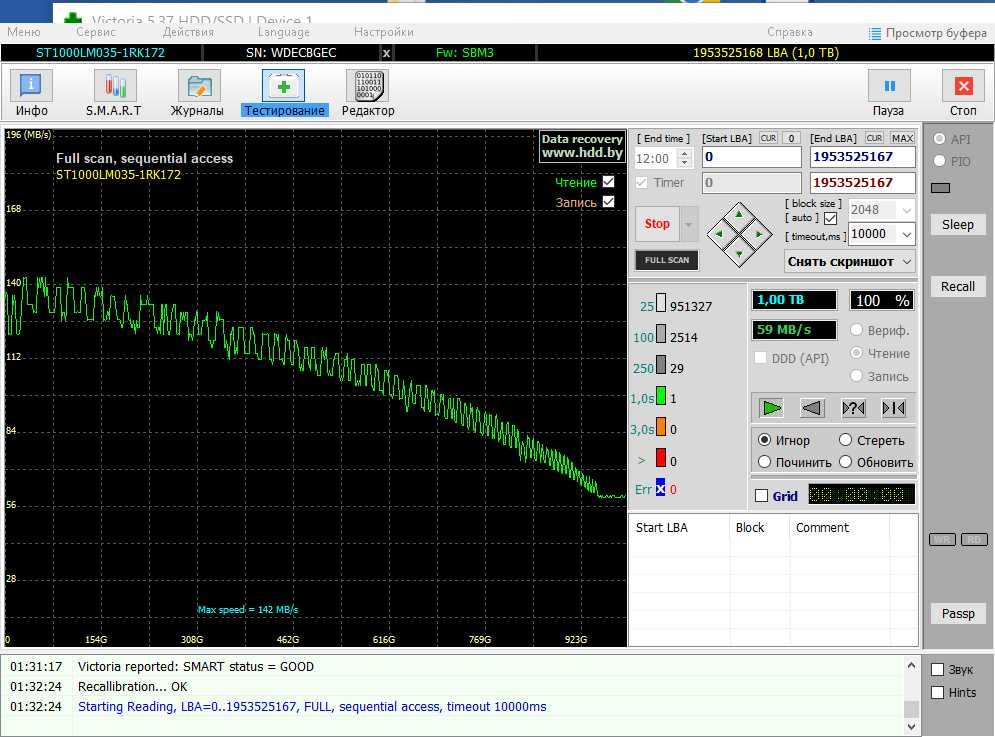This screenshot has height=737, width=995.
Task: Open dropdown arrow beside Stop button
Action: click(689, 224)
